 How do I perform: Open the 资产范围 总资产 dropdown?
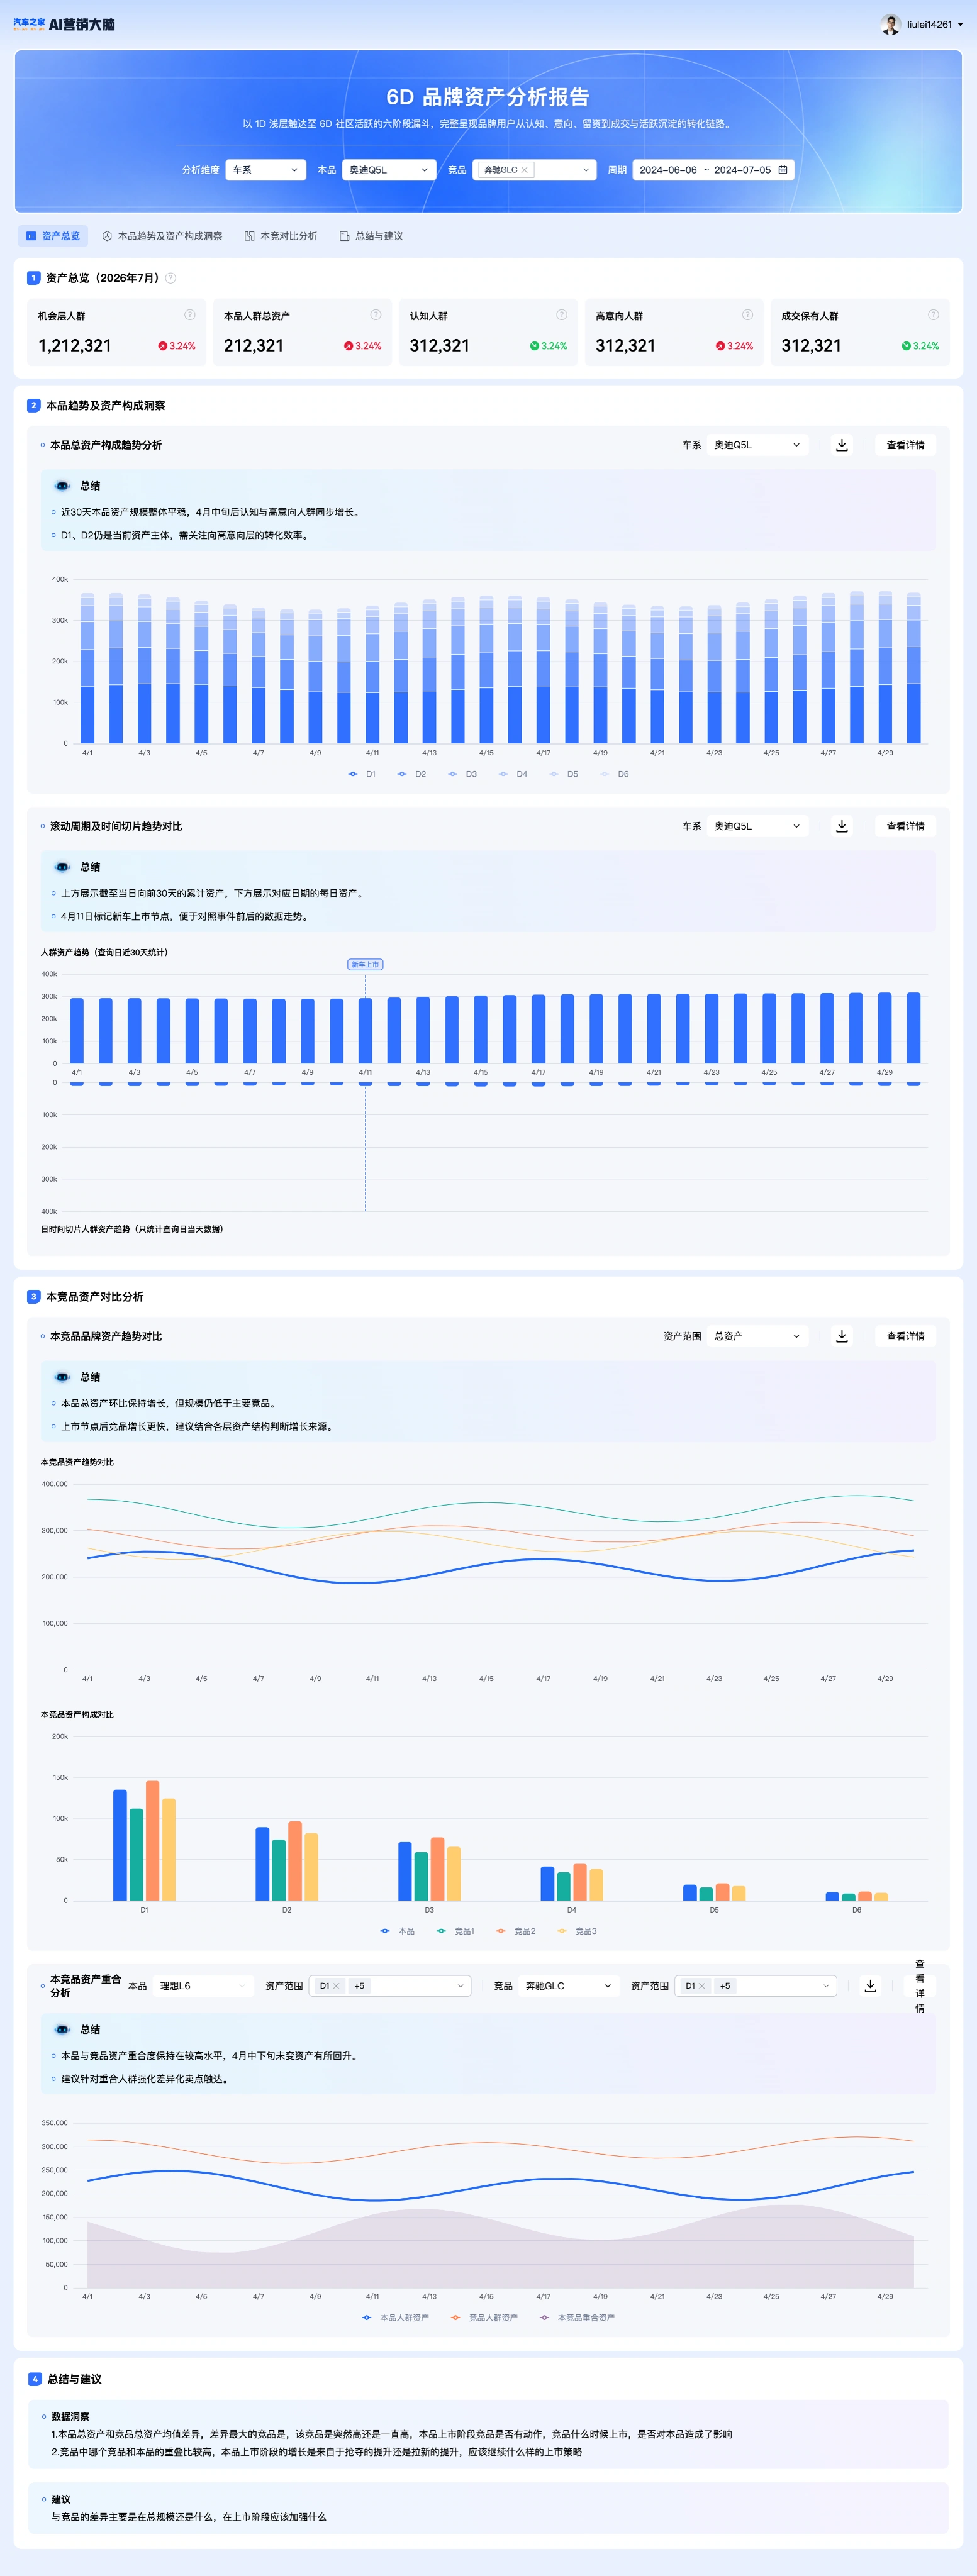pyautogui.click(x=757, y=1336)
